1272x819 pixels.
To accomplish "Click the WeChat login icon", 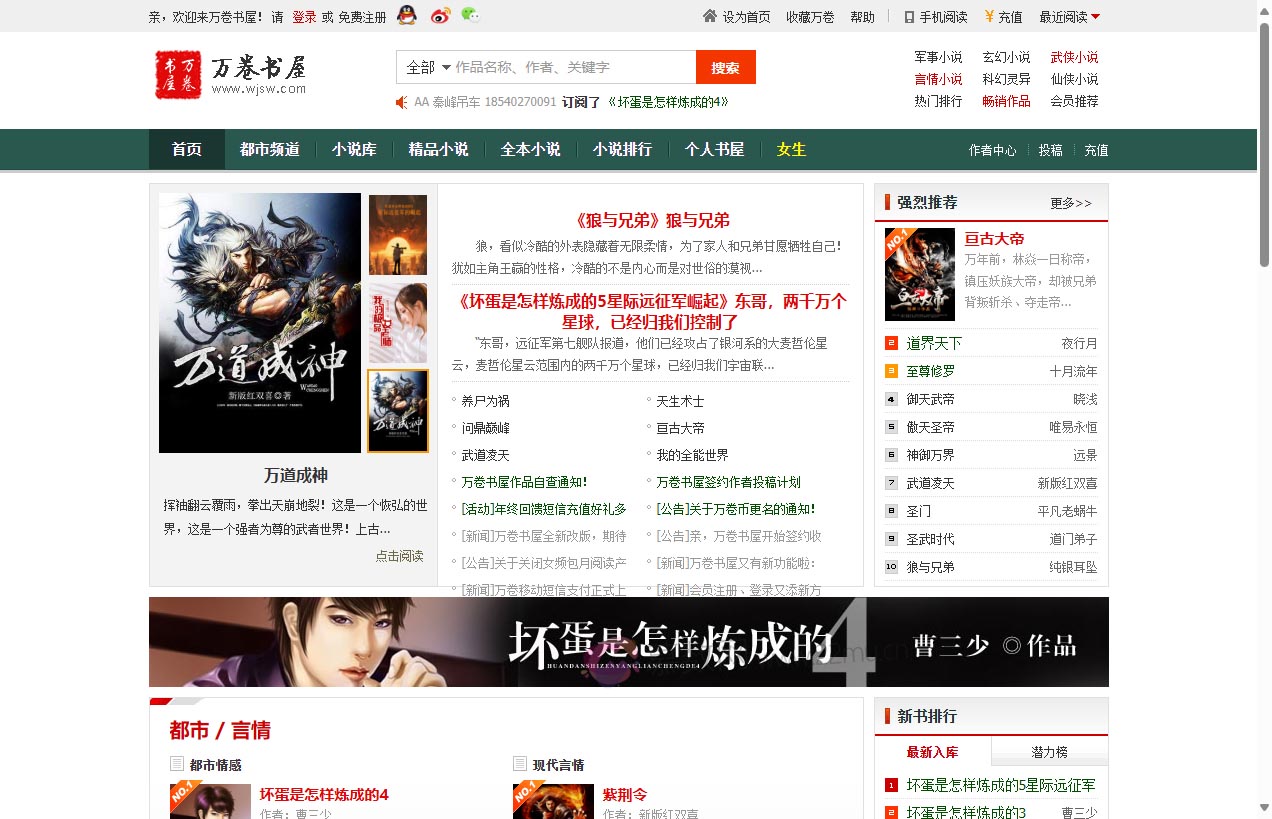I will [470, 15].
